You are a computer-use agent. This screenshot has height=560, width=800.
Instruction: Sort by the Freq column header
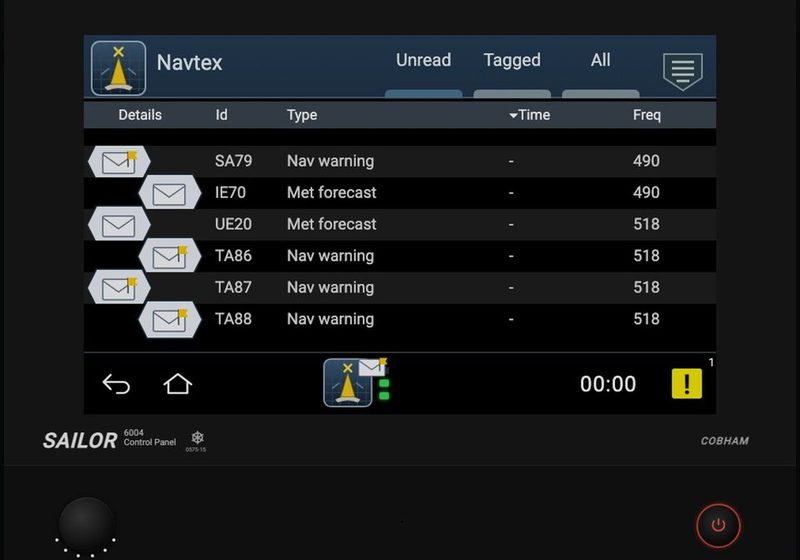(646, 115)
